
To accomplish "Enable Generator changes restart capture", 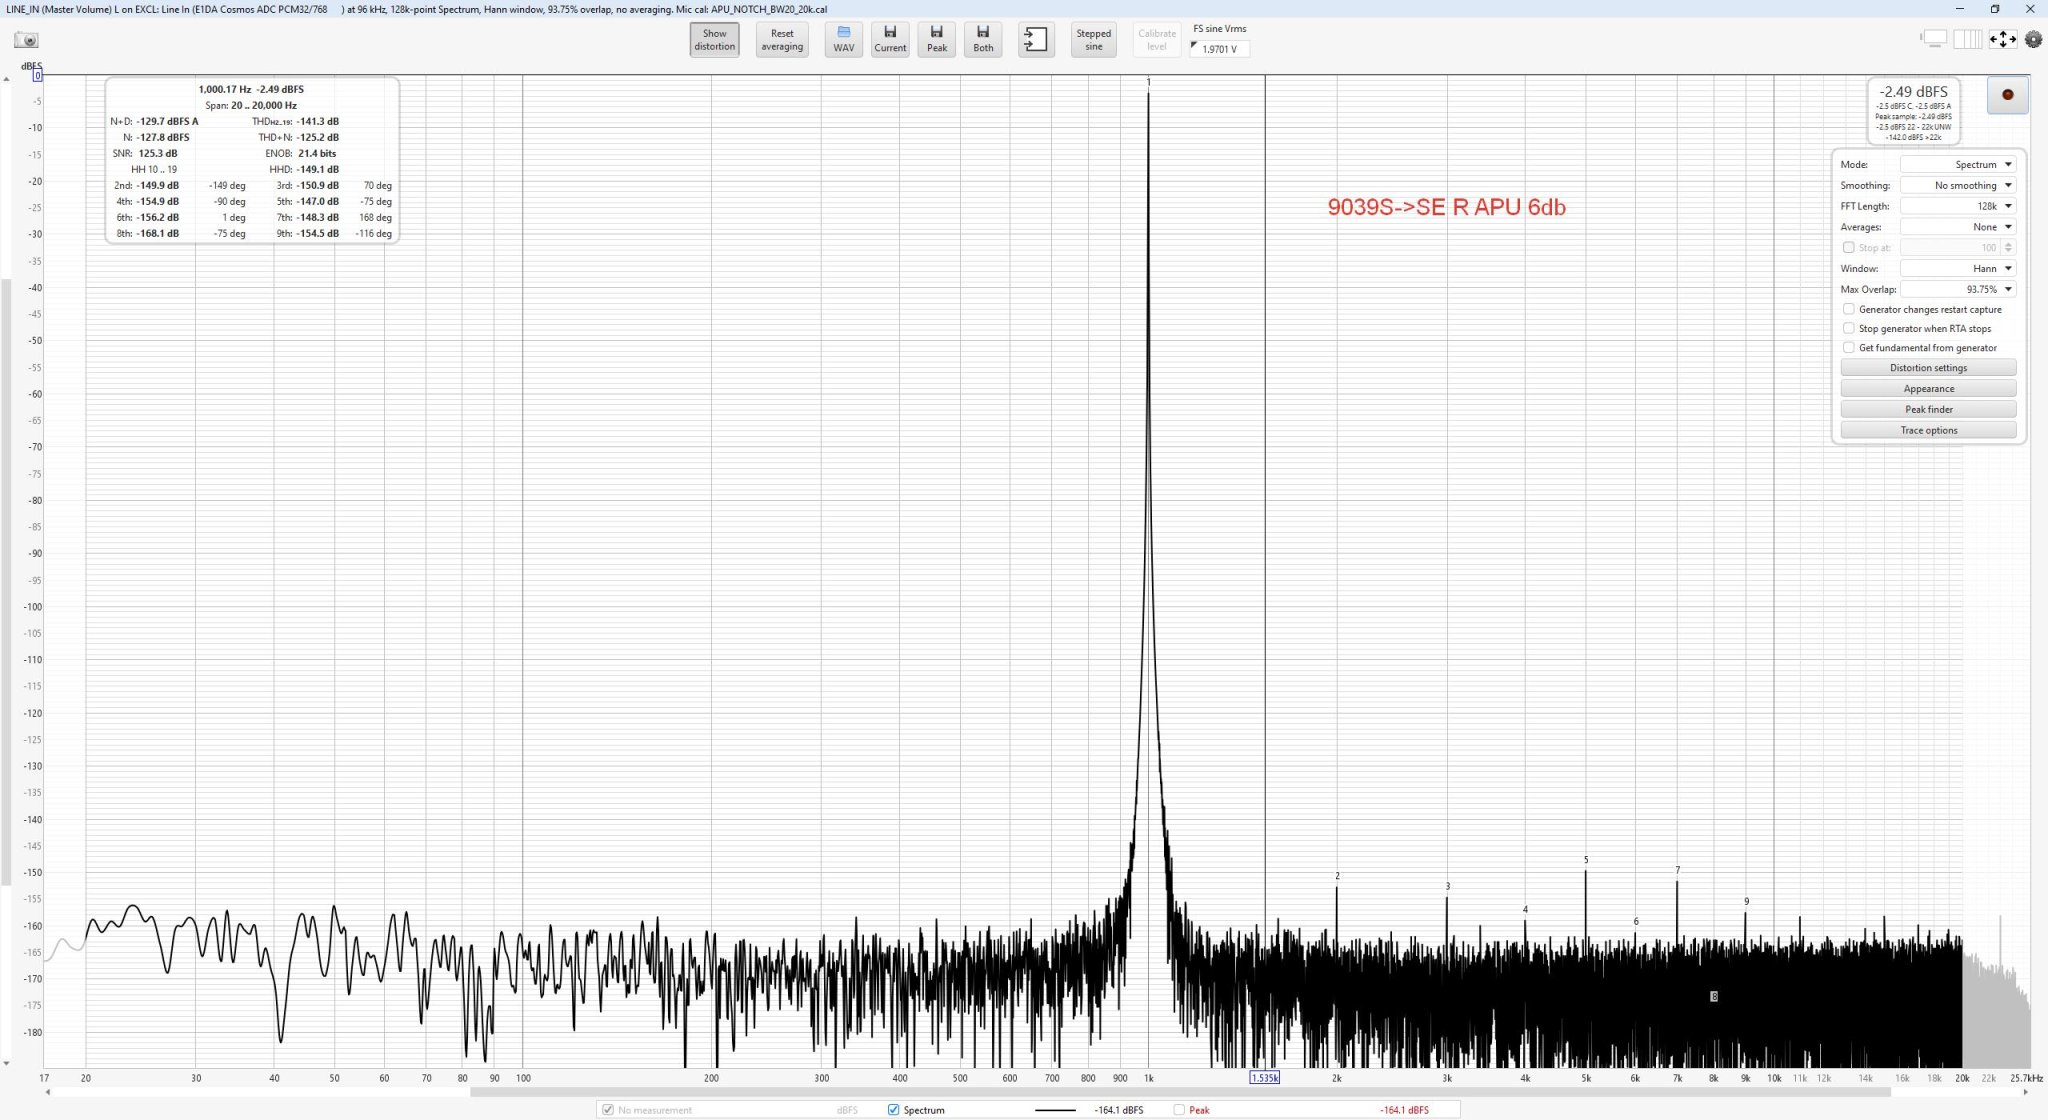I will tap(1848, 309).
